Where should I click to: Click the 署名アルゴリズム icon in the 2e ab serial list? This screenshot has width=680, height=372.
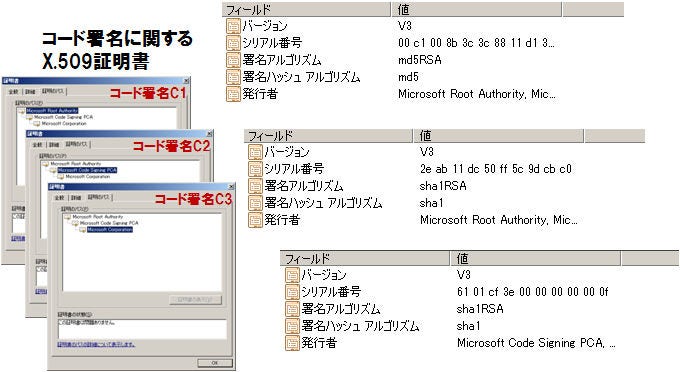pyautogui.click(x=255, y=186)
